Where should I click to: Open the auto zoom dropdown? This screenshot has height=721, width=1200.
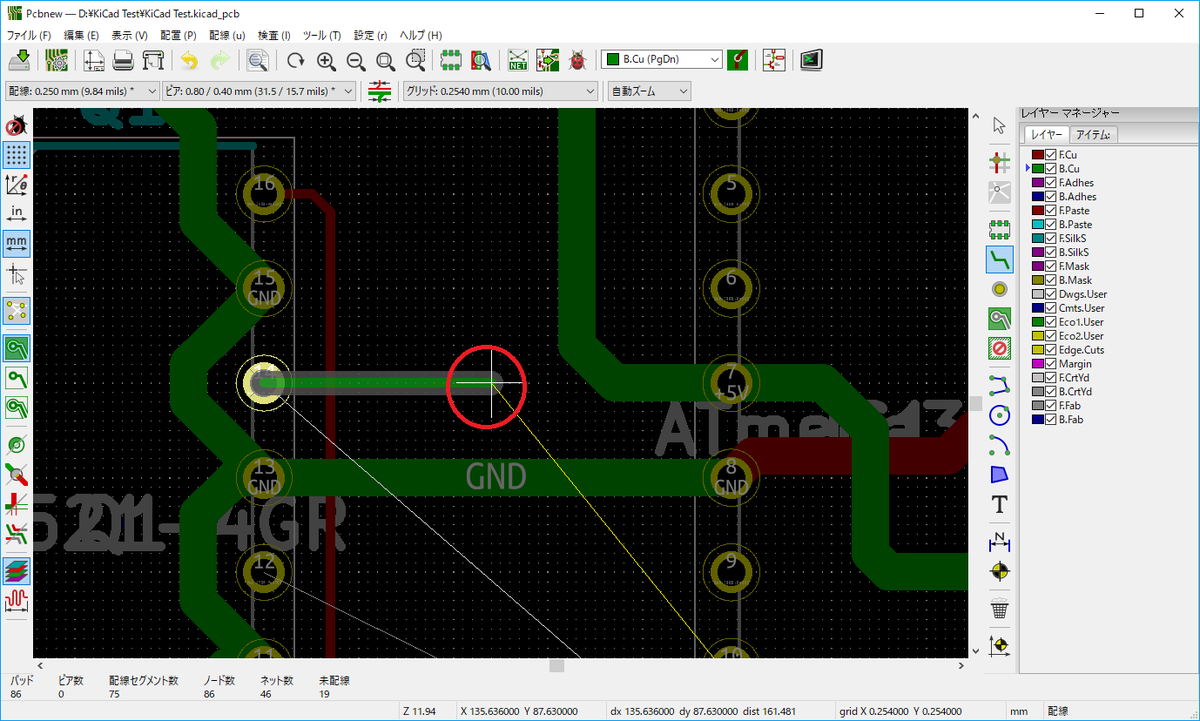[x=650, y=91]
